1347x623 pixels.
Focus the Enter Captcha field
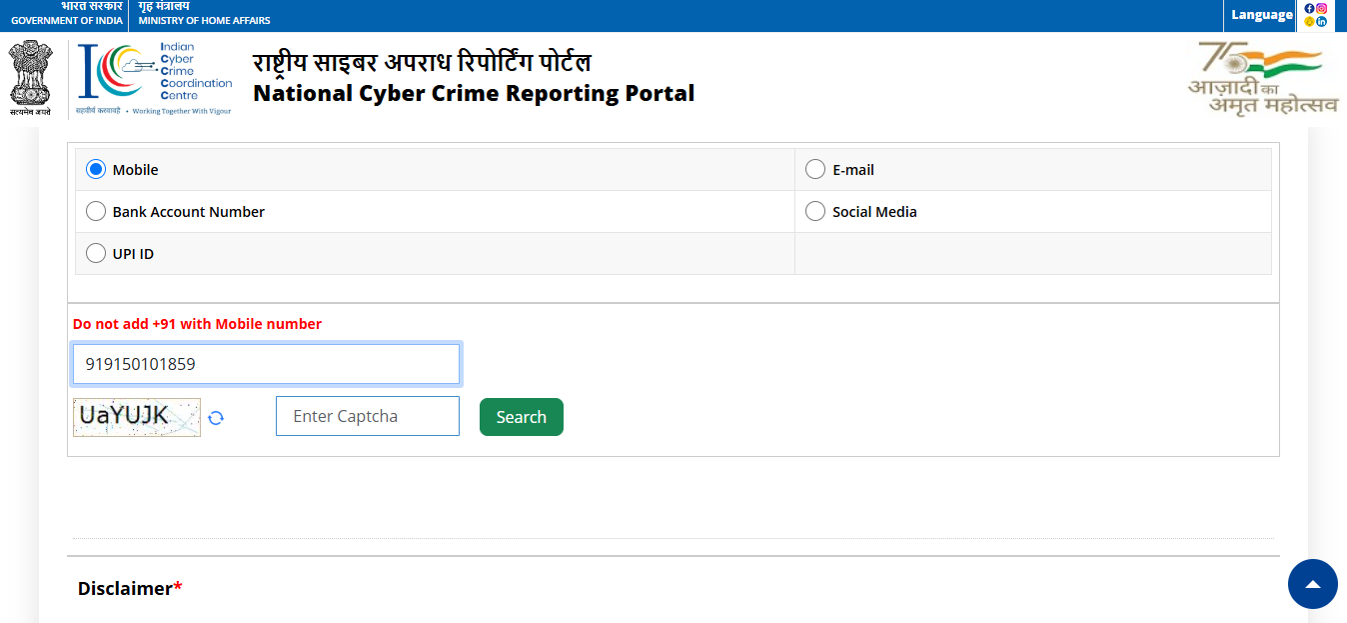[368, 416]
